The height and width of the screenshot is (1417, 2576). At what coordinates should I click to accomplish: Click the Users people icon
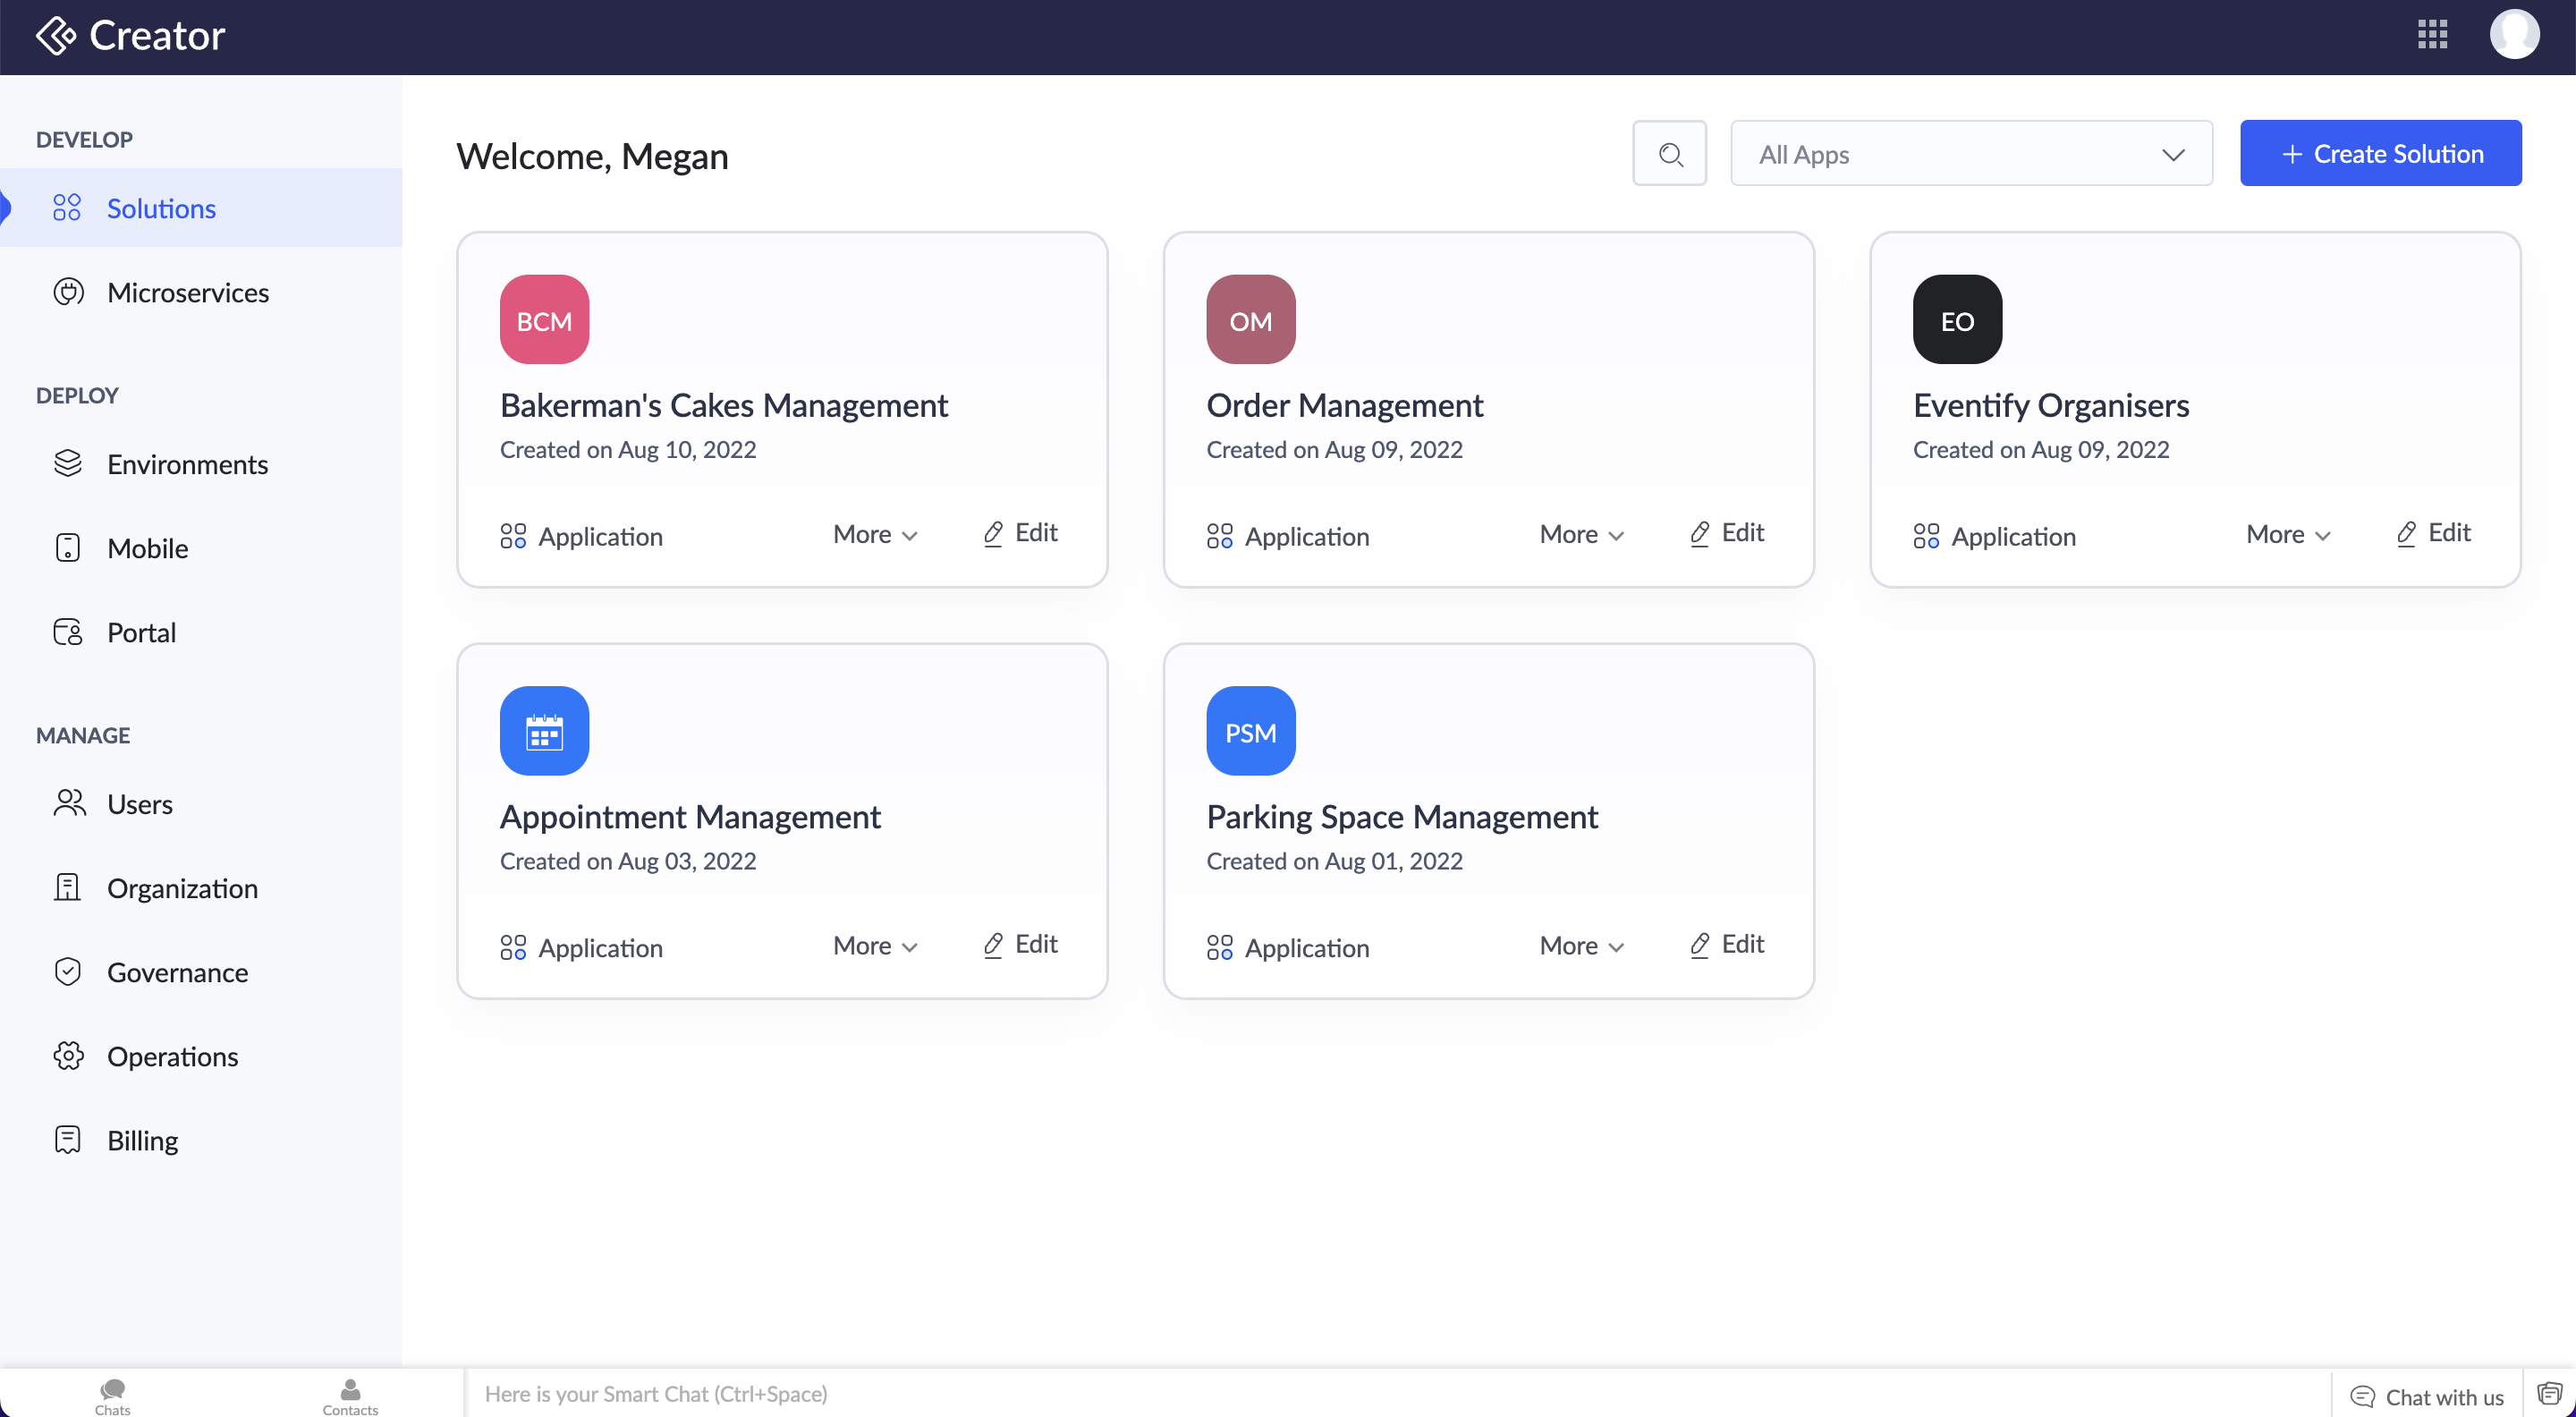click(x=69, y=804)
